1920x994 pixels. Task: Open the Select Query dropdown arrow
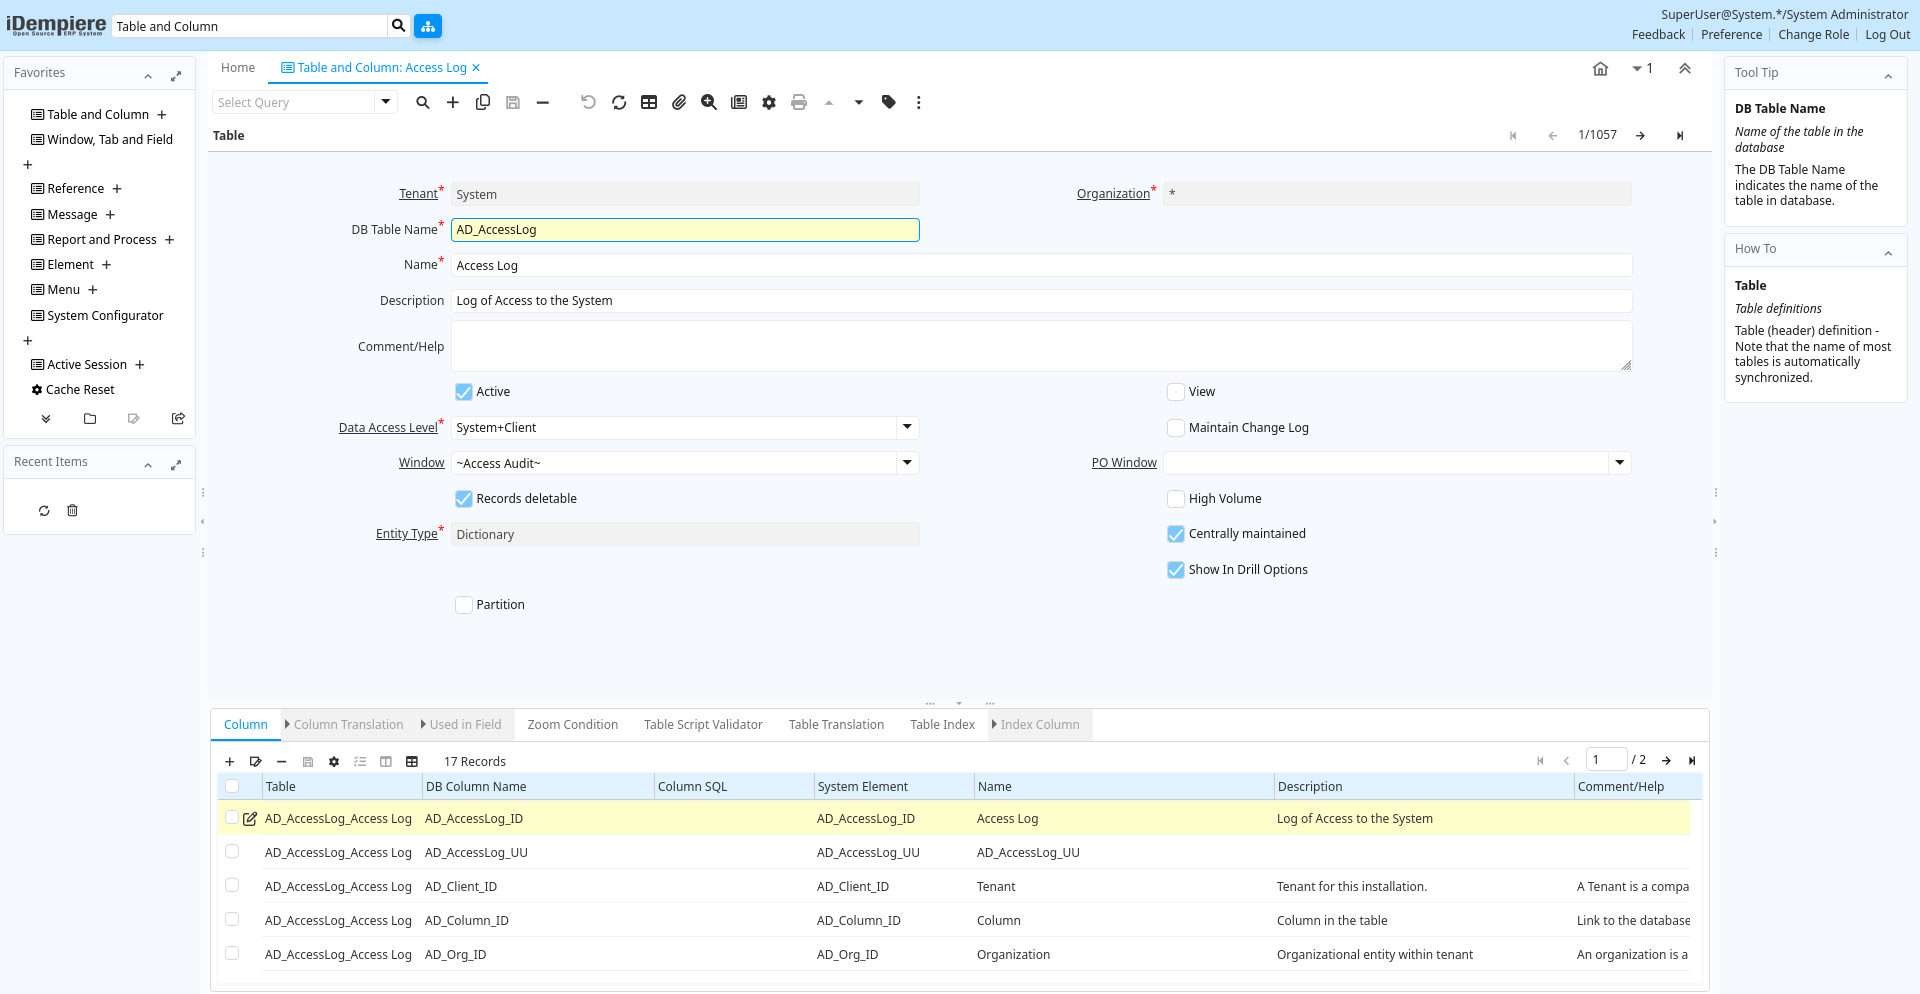(385, 102)
